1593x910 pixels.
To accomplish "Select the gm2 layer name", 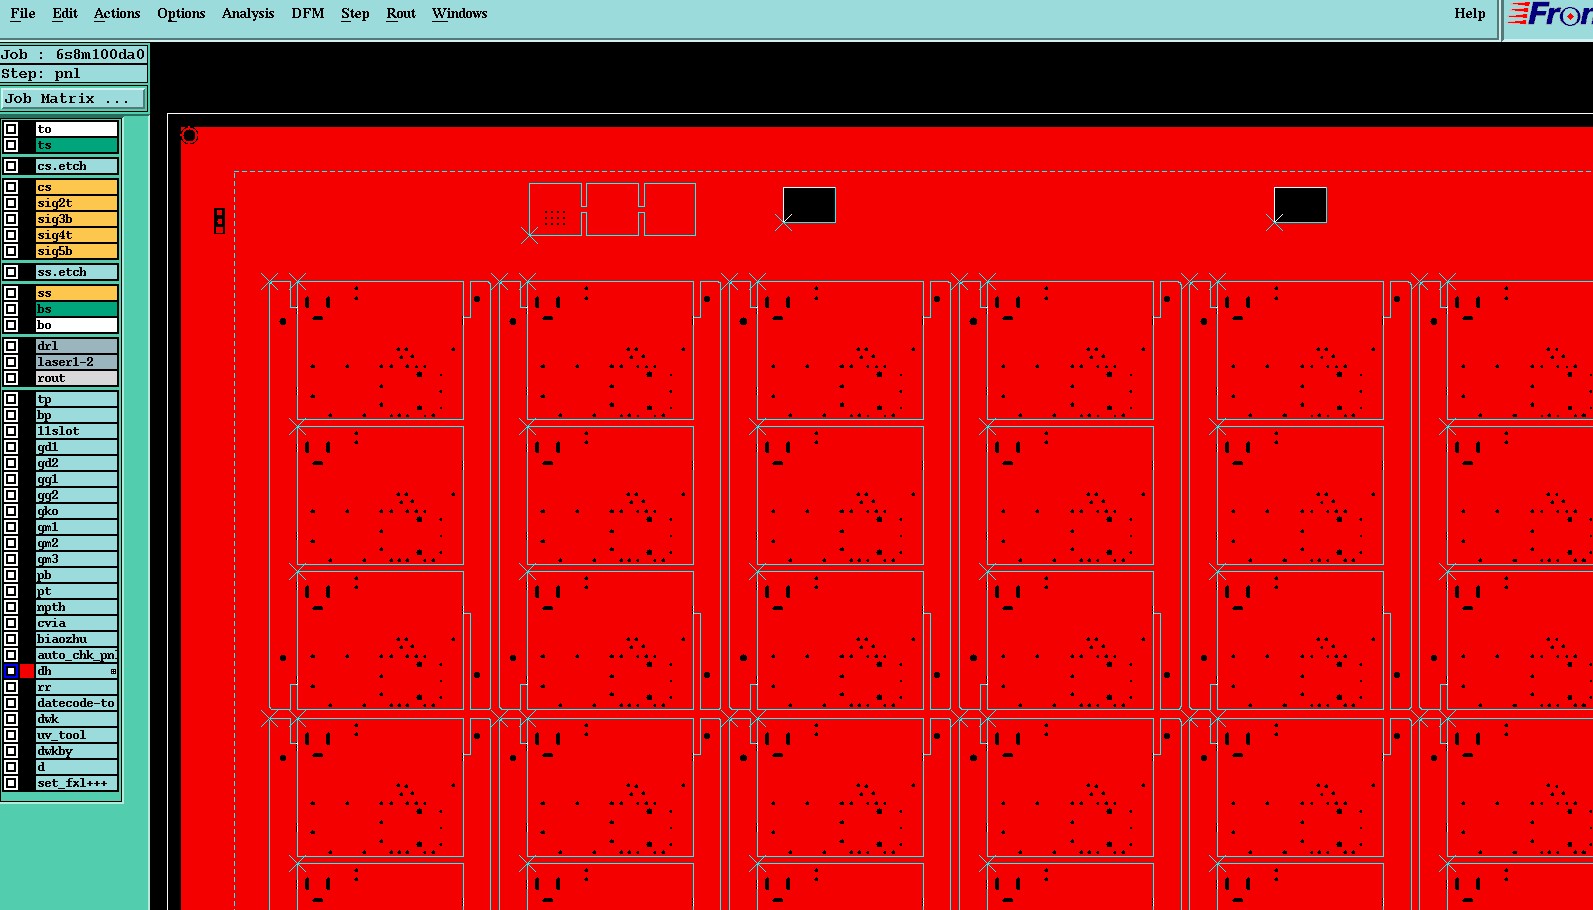I will click(77, 543).
